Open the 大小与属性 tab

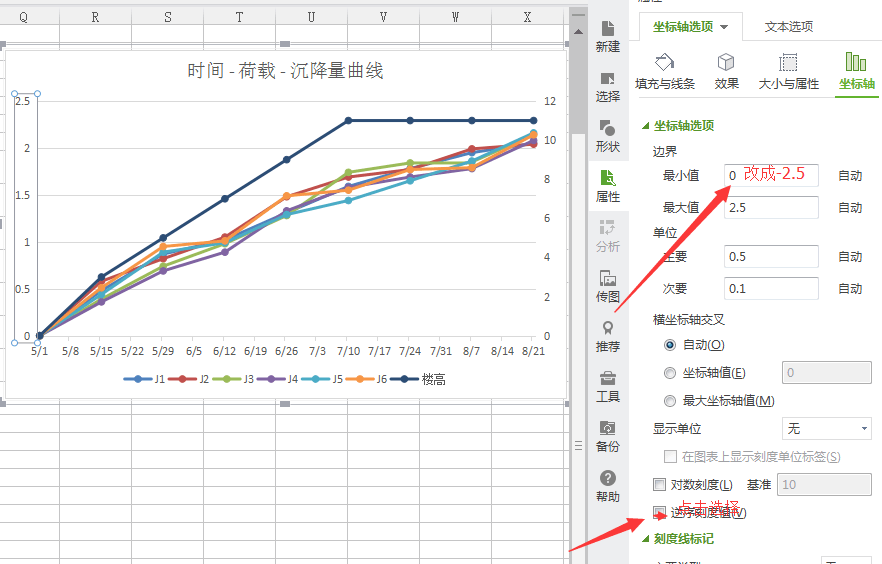point(788,71)
